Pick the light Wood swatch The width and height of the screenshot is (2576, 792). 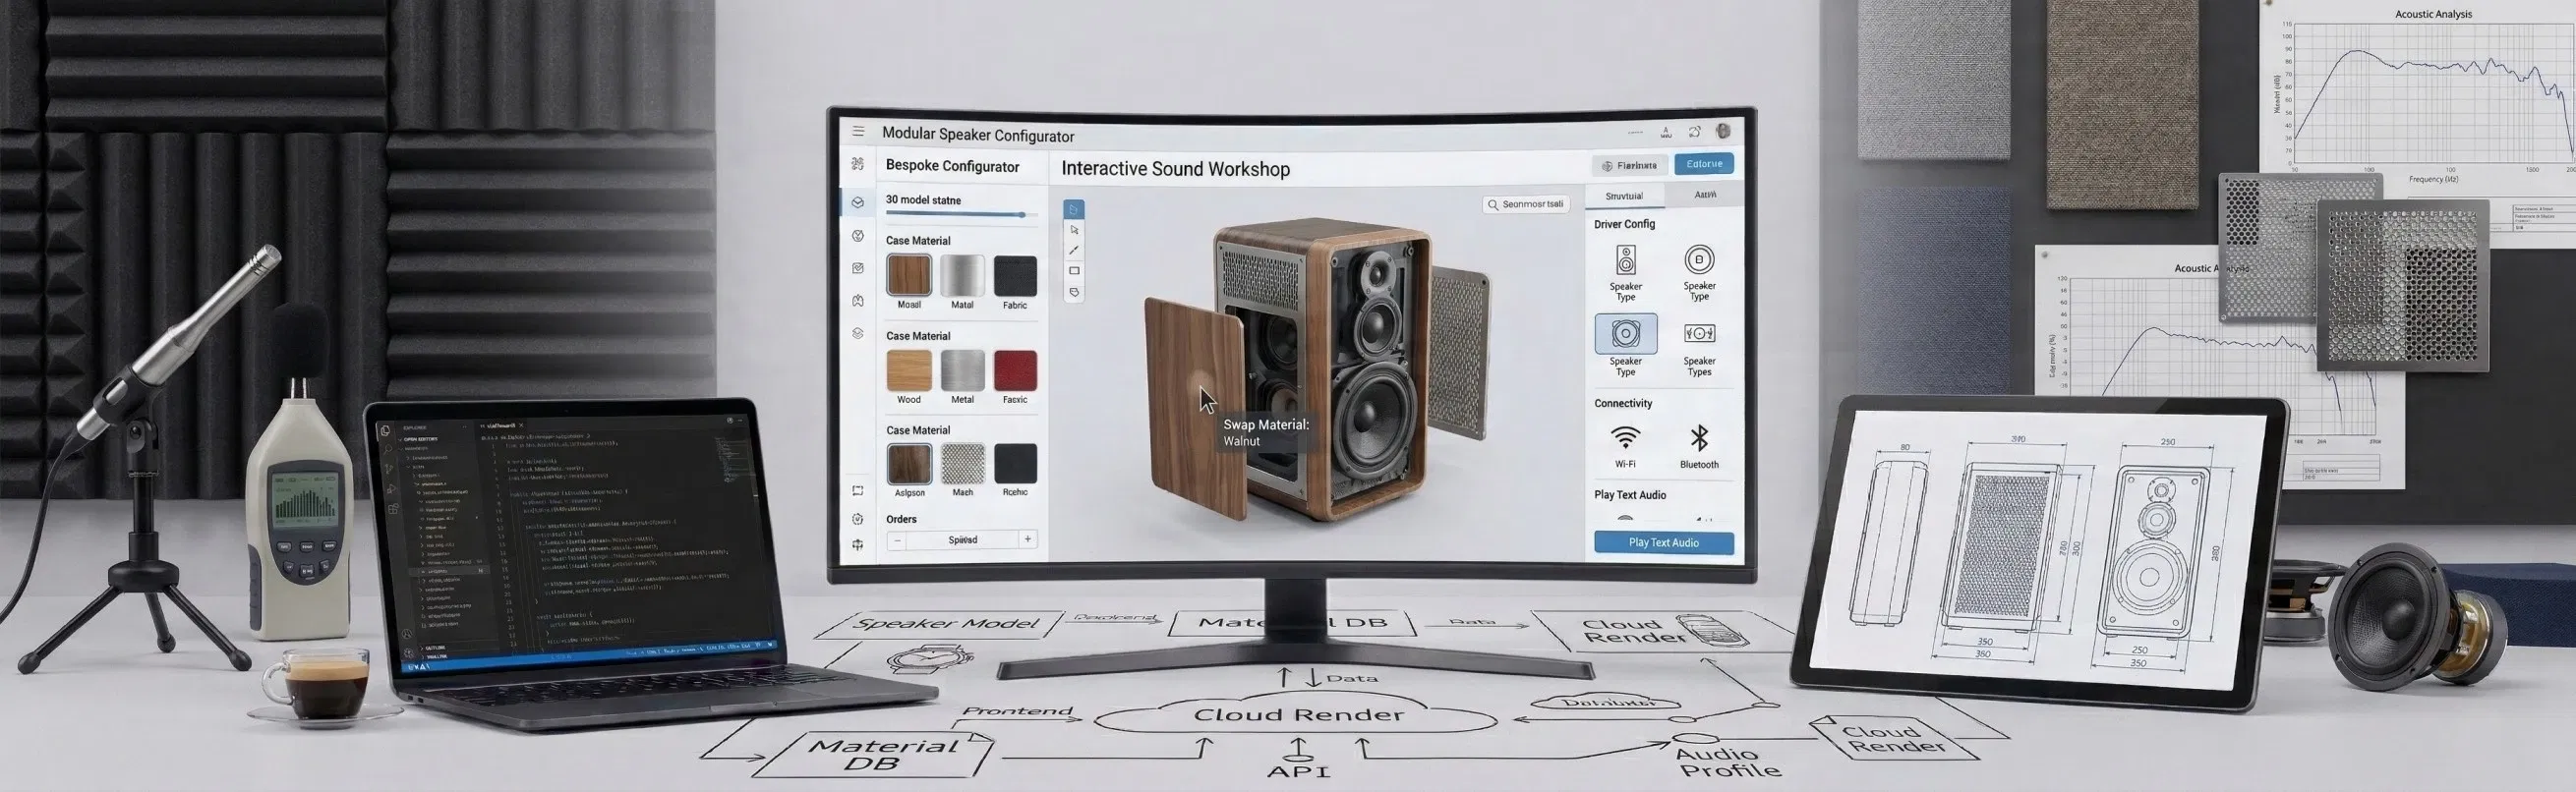pyautogui.click(x=909, y=370)
